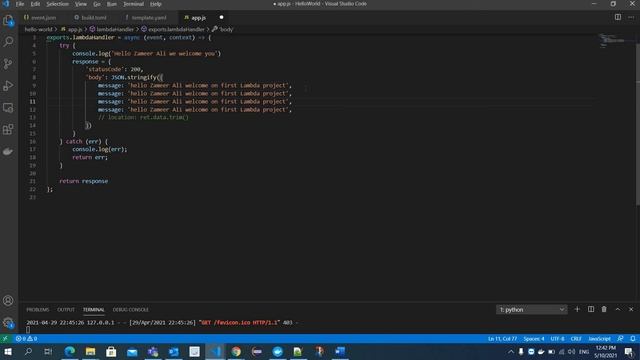Switch to the DEBUG CONSOLE panel tab
The width and height of the screenshot is (640, 360).
[131, 310]
